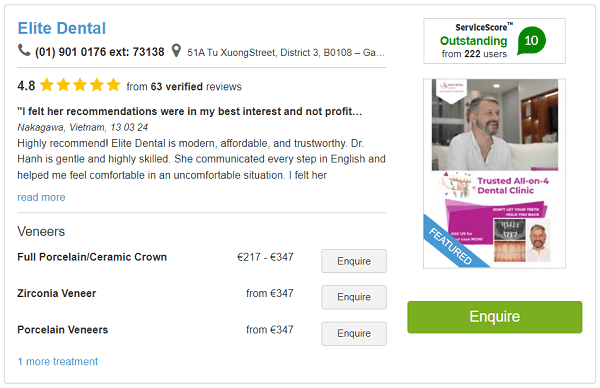
Task: Click the fifth yellow rating star
Action: [114, 85]
